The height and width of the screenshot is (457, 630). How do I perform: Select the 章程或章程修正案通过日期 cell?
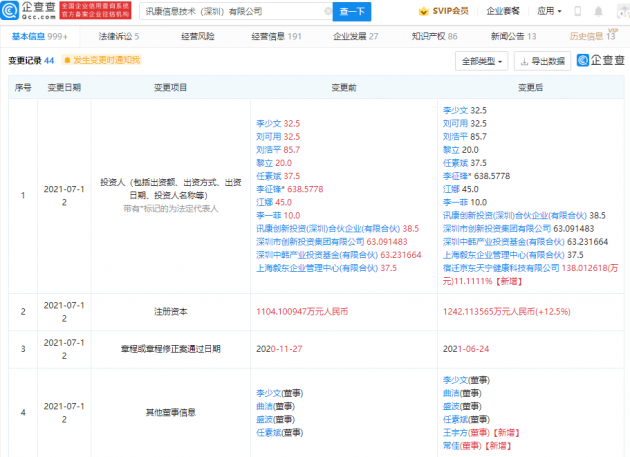pyautogui.click(x=171, y=349)
